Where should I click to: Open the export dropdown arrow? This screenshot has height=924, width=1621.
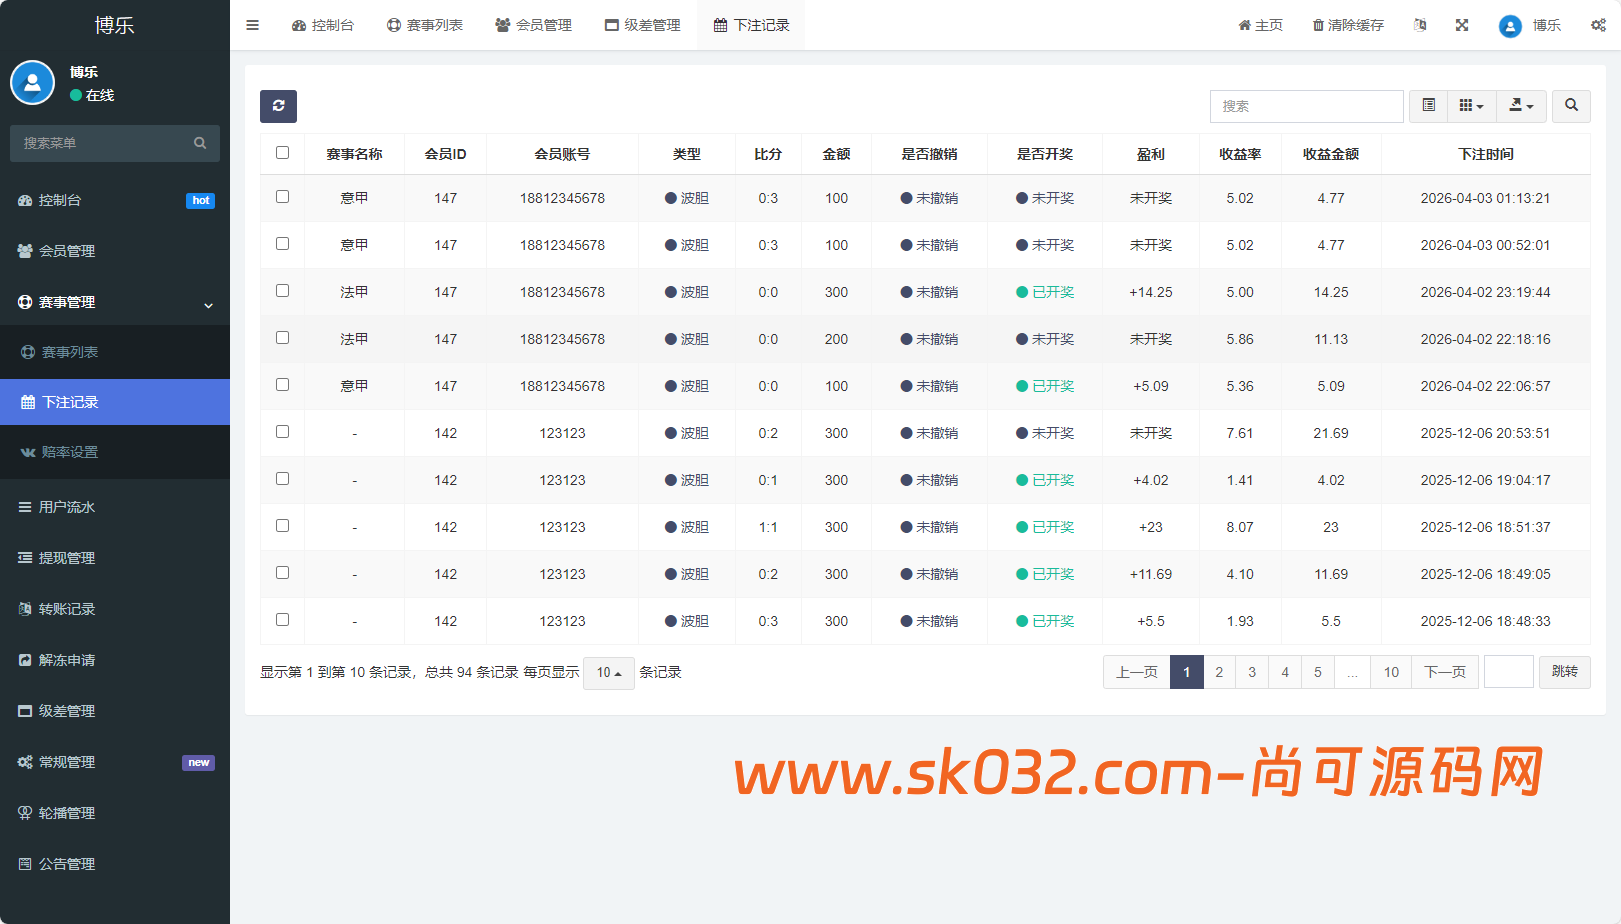1521,106
